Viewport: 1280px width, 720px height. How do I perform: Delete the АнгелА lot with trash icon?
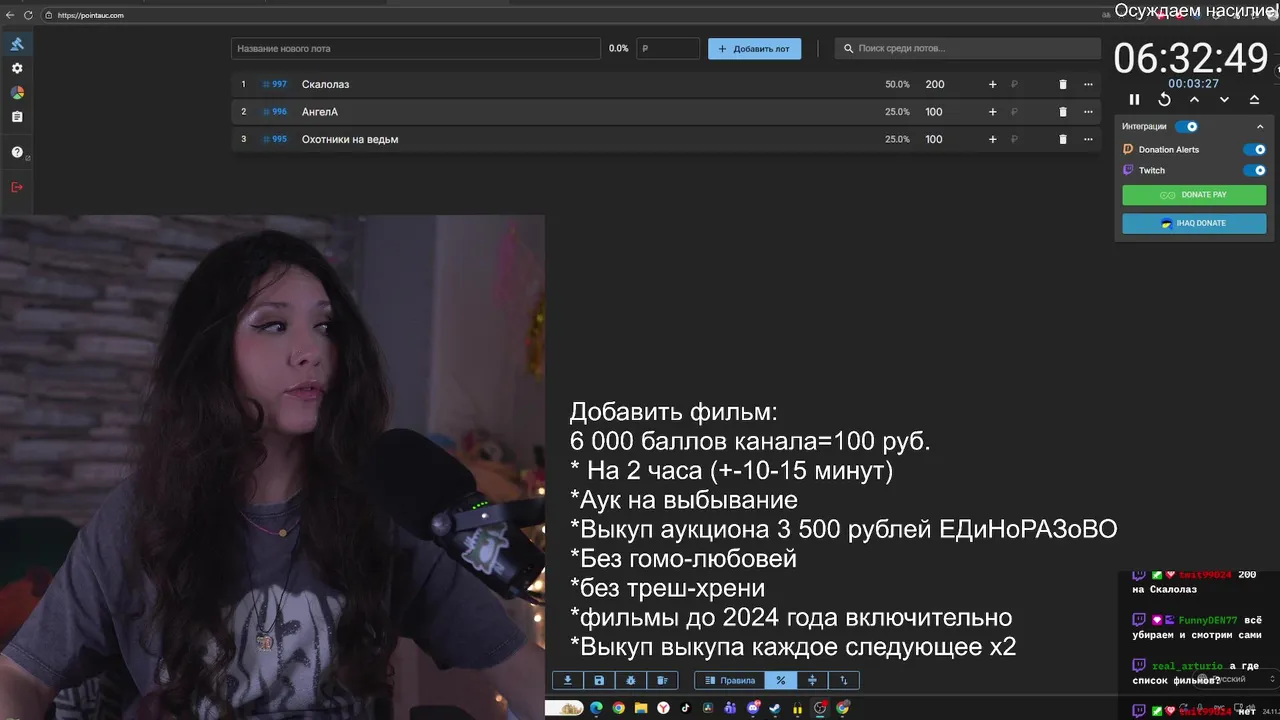coord(1063,112)
